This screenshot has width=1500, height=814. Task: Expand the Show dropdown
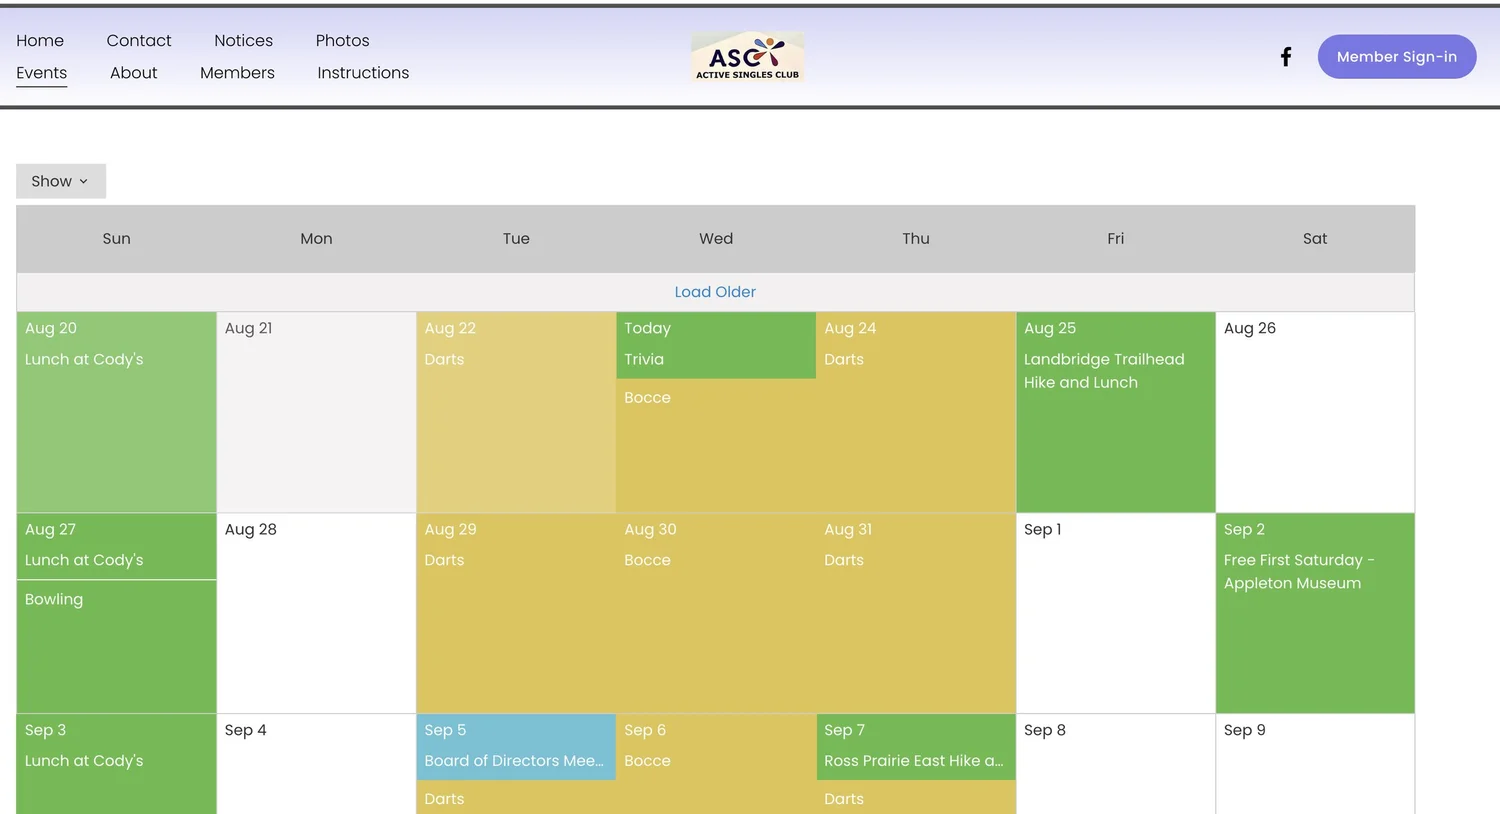click(61, 181)
